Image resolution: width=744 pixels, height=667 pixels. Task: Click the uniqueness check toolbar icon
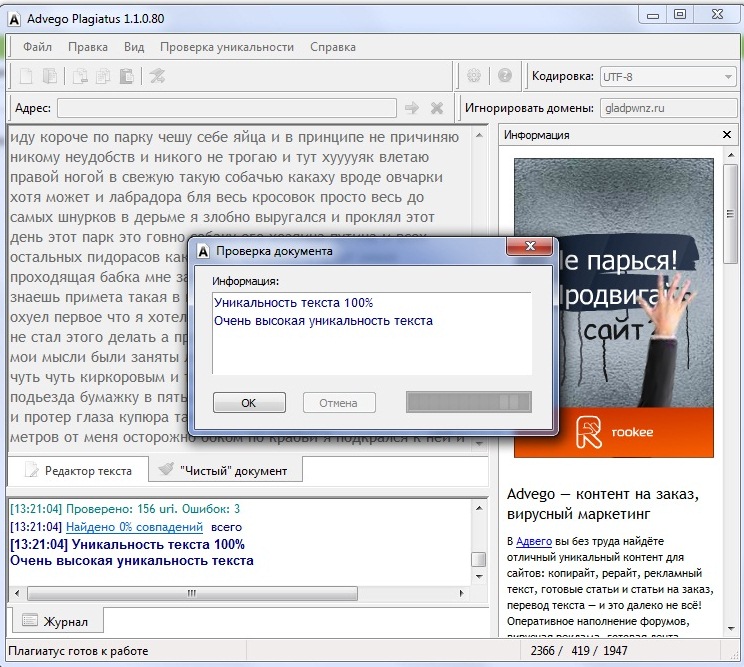(157, 76)
